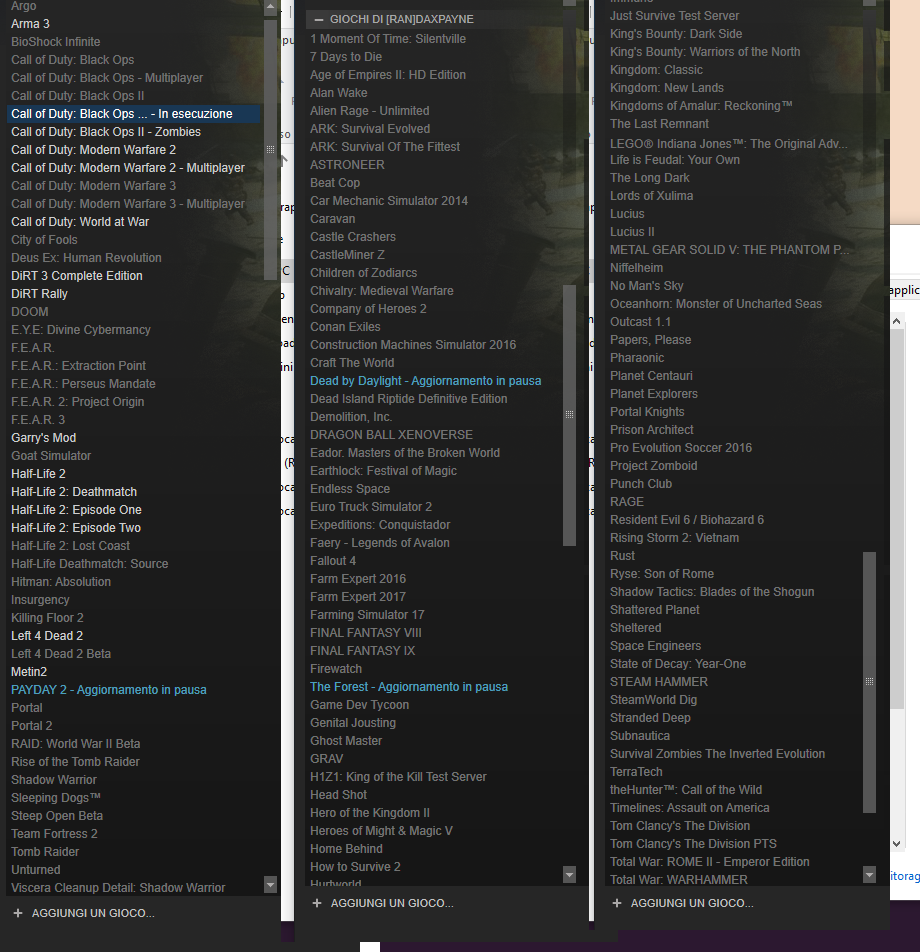Select Subnautica
920x952 pixels.
coord(639,736)
